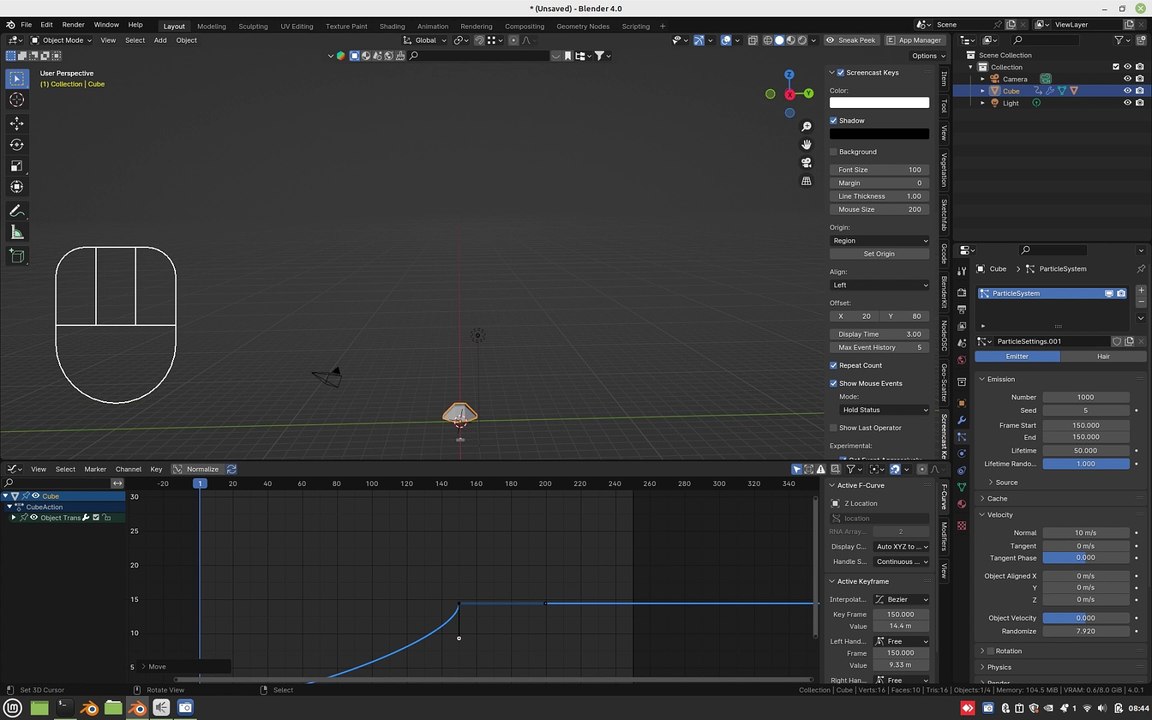The width and height of the screenshot is (1152, 720).
Task: Click the pan view hand icon
Action: [x=806, y=144]
